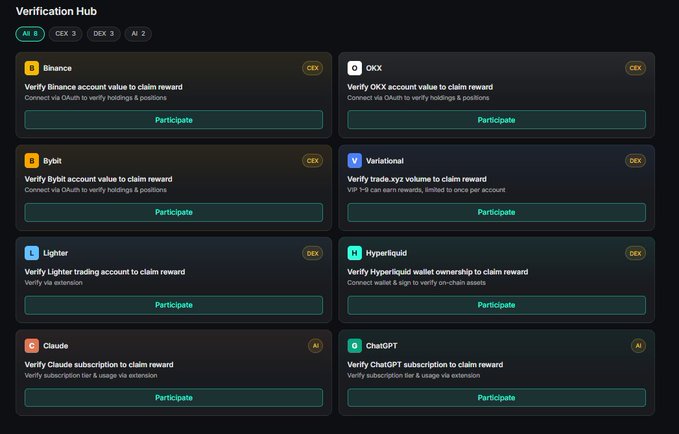Click 'Verify Hyperliquid wallet ownership to claim reward'
The image size is (679, 434).
click(438, 272)
